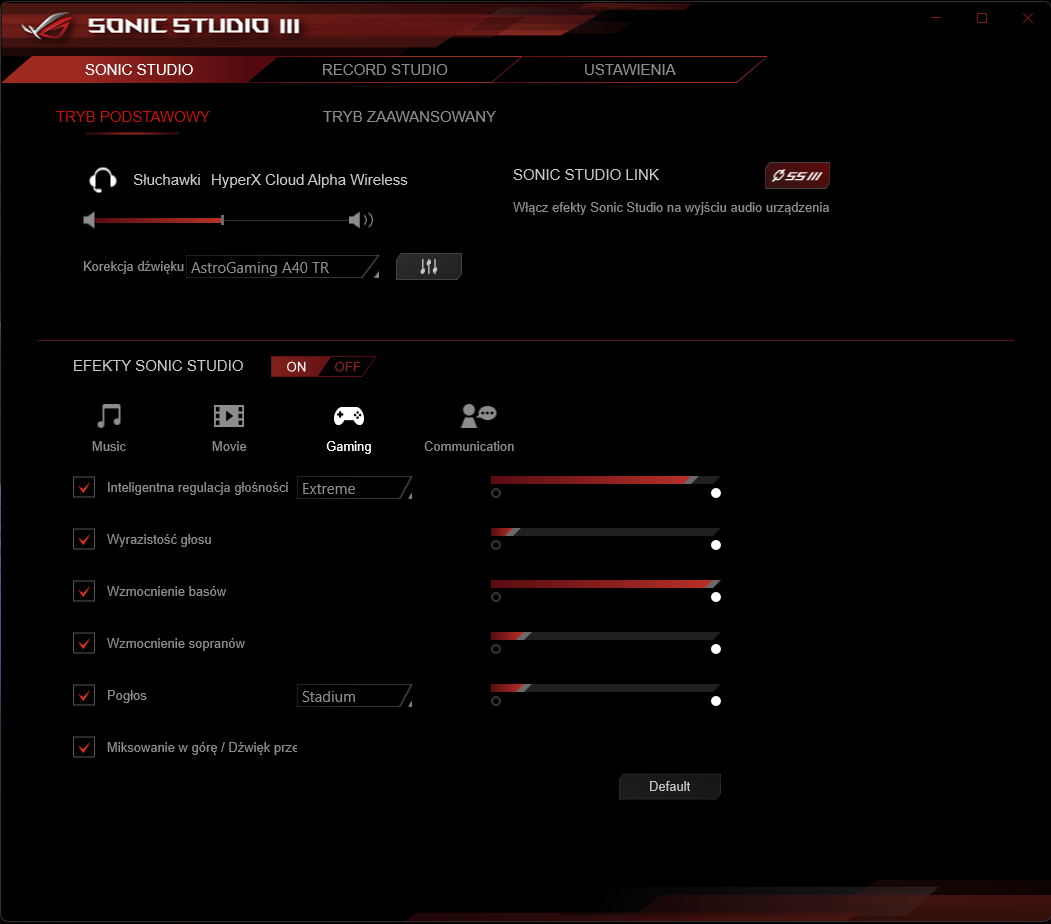This screenshot has width=1051, height=924.
Task: Switch to SONIC STUDIO tab
Action: click(x=139, y=70)
